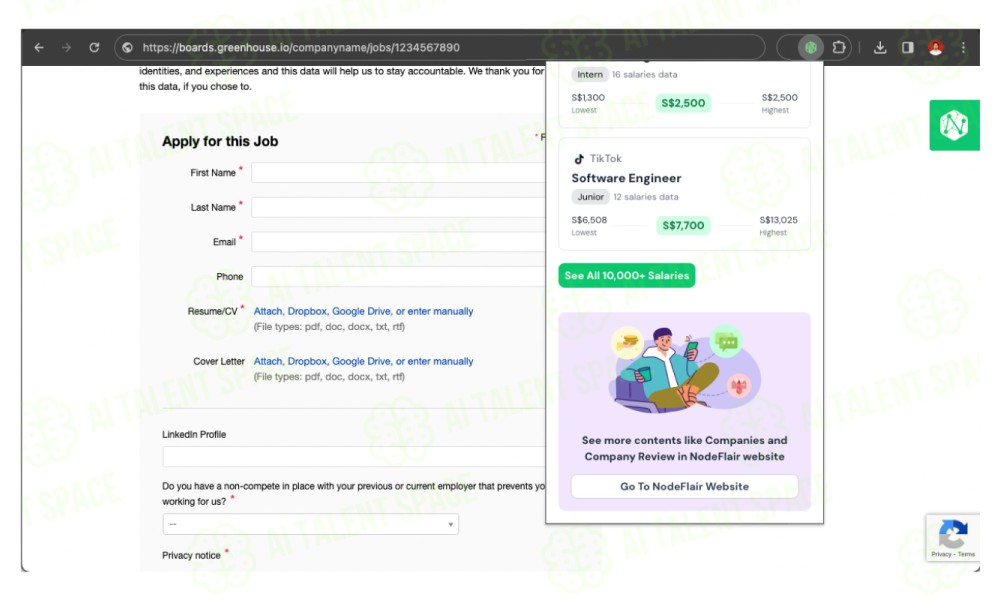Toggle the browser side panel icon
Viewport: 1000px width, 600px height.
click(x=908, y=47)
